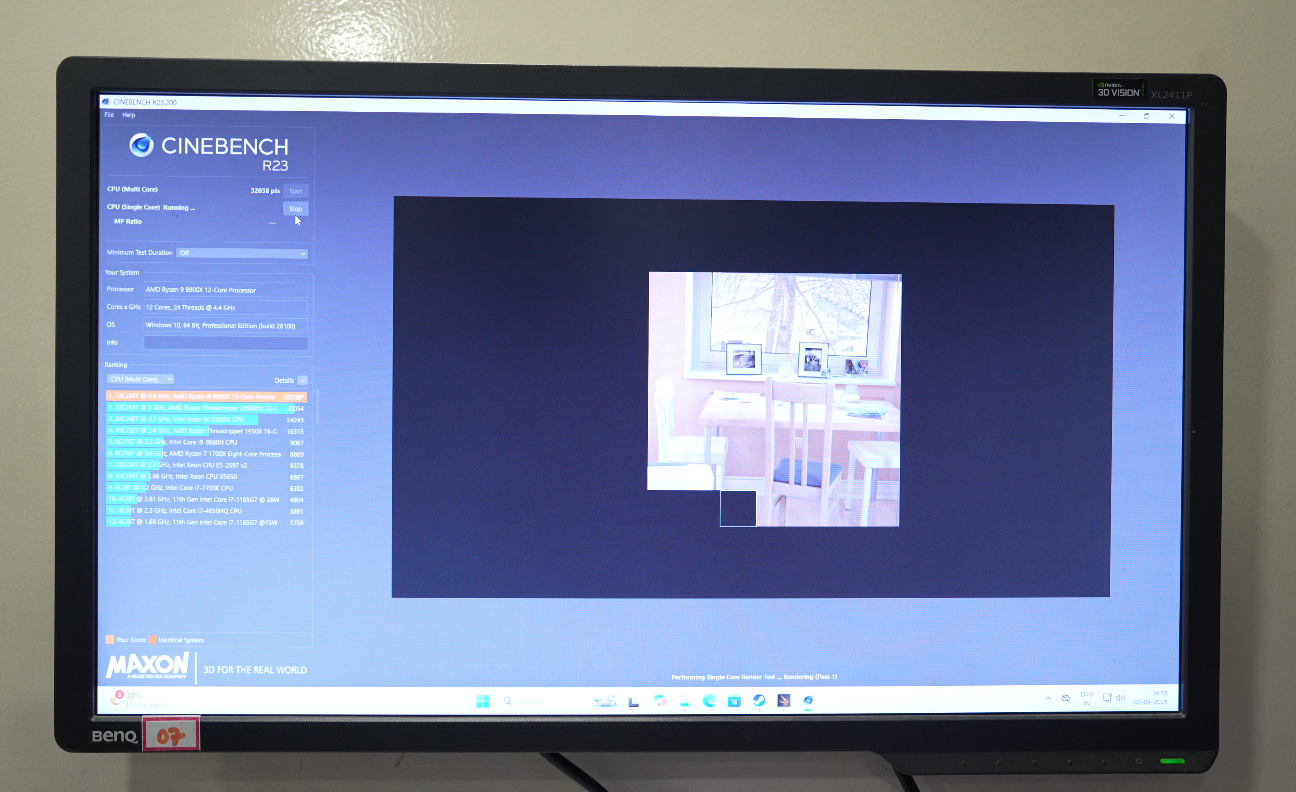The image size is (1296, 792).
Task: Open the dark square app beside Steam
Action: click(x=784, y=701)
